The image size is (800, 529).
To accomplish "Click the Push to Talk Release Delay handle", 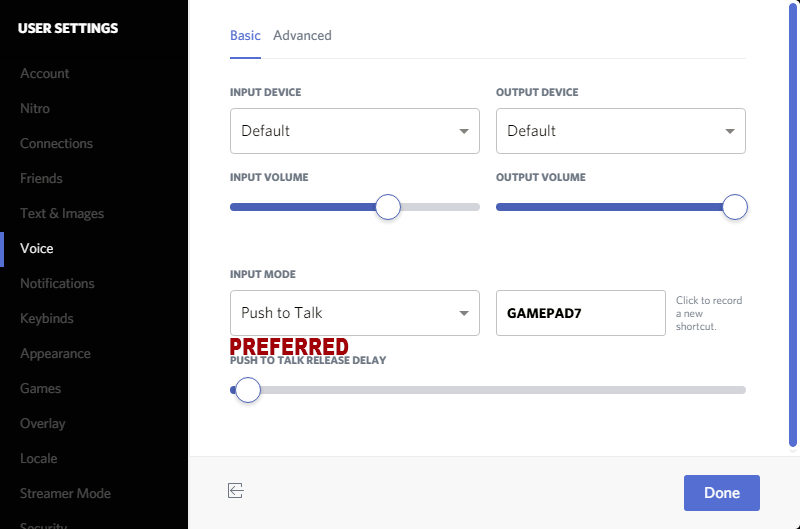I will (x=247, y=389).
